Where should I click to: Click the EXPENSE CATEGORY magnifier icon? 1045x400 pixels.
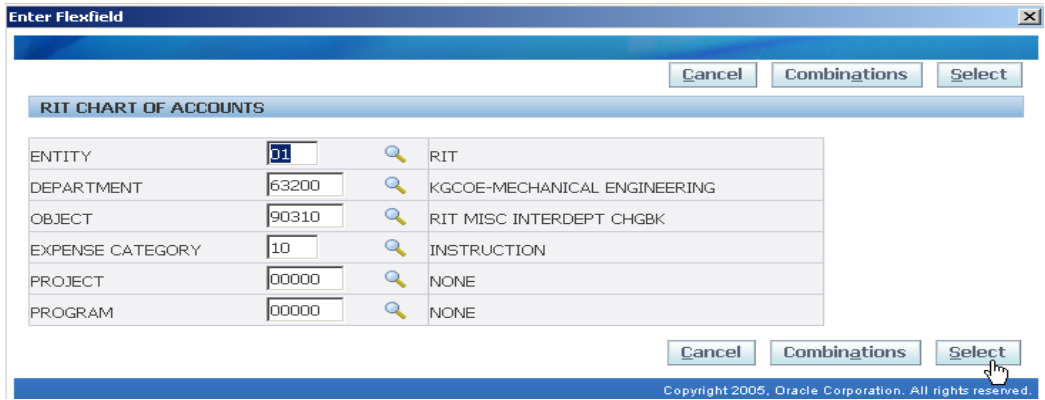coord(396,248)
